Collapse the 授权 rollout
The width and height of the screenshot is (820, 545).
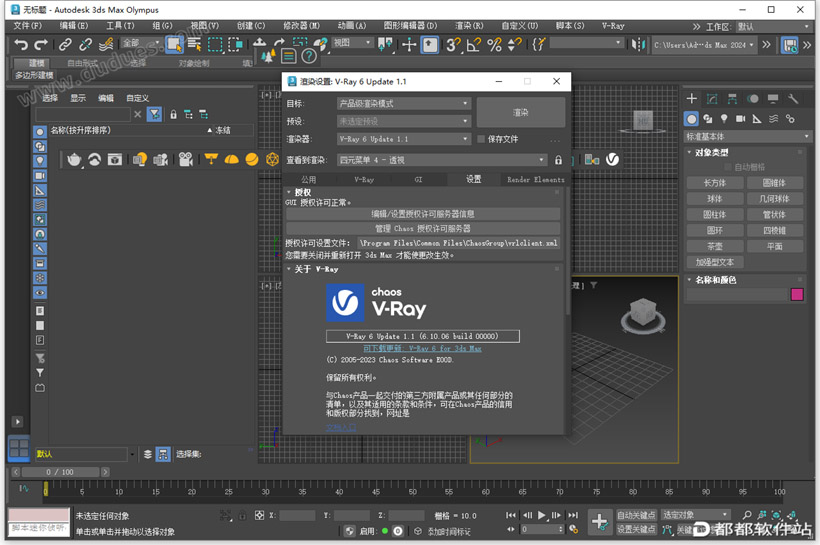289,192
